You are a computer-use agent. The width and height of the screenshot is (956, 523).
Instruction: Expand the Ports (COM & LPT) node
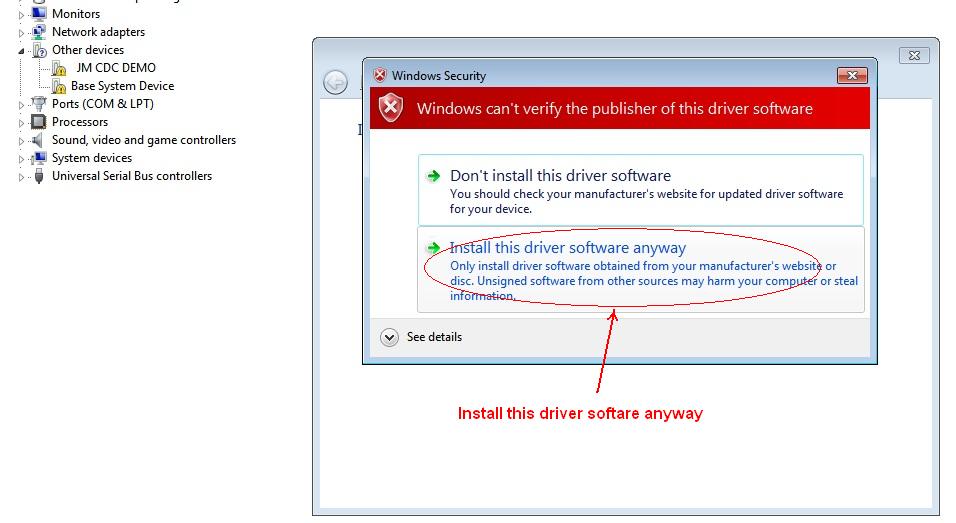point(21,105)
